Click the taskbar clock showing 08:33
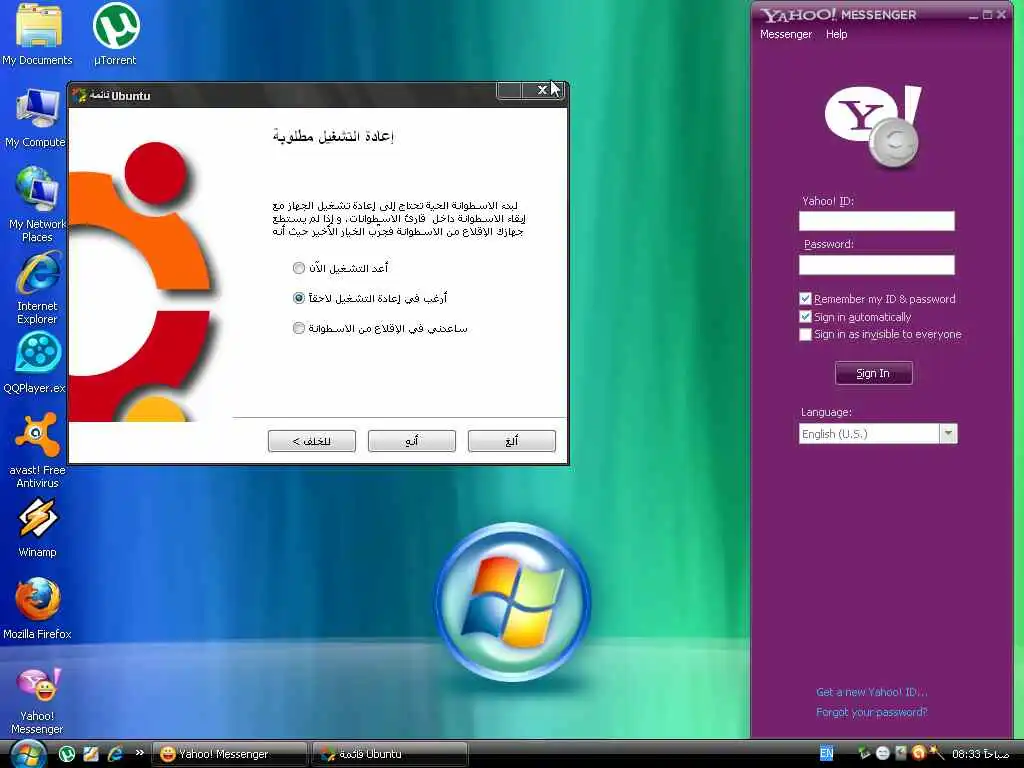Viewport: 1024px width, 768px height. (x=981, y=754)
